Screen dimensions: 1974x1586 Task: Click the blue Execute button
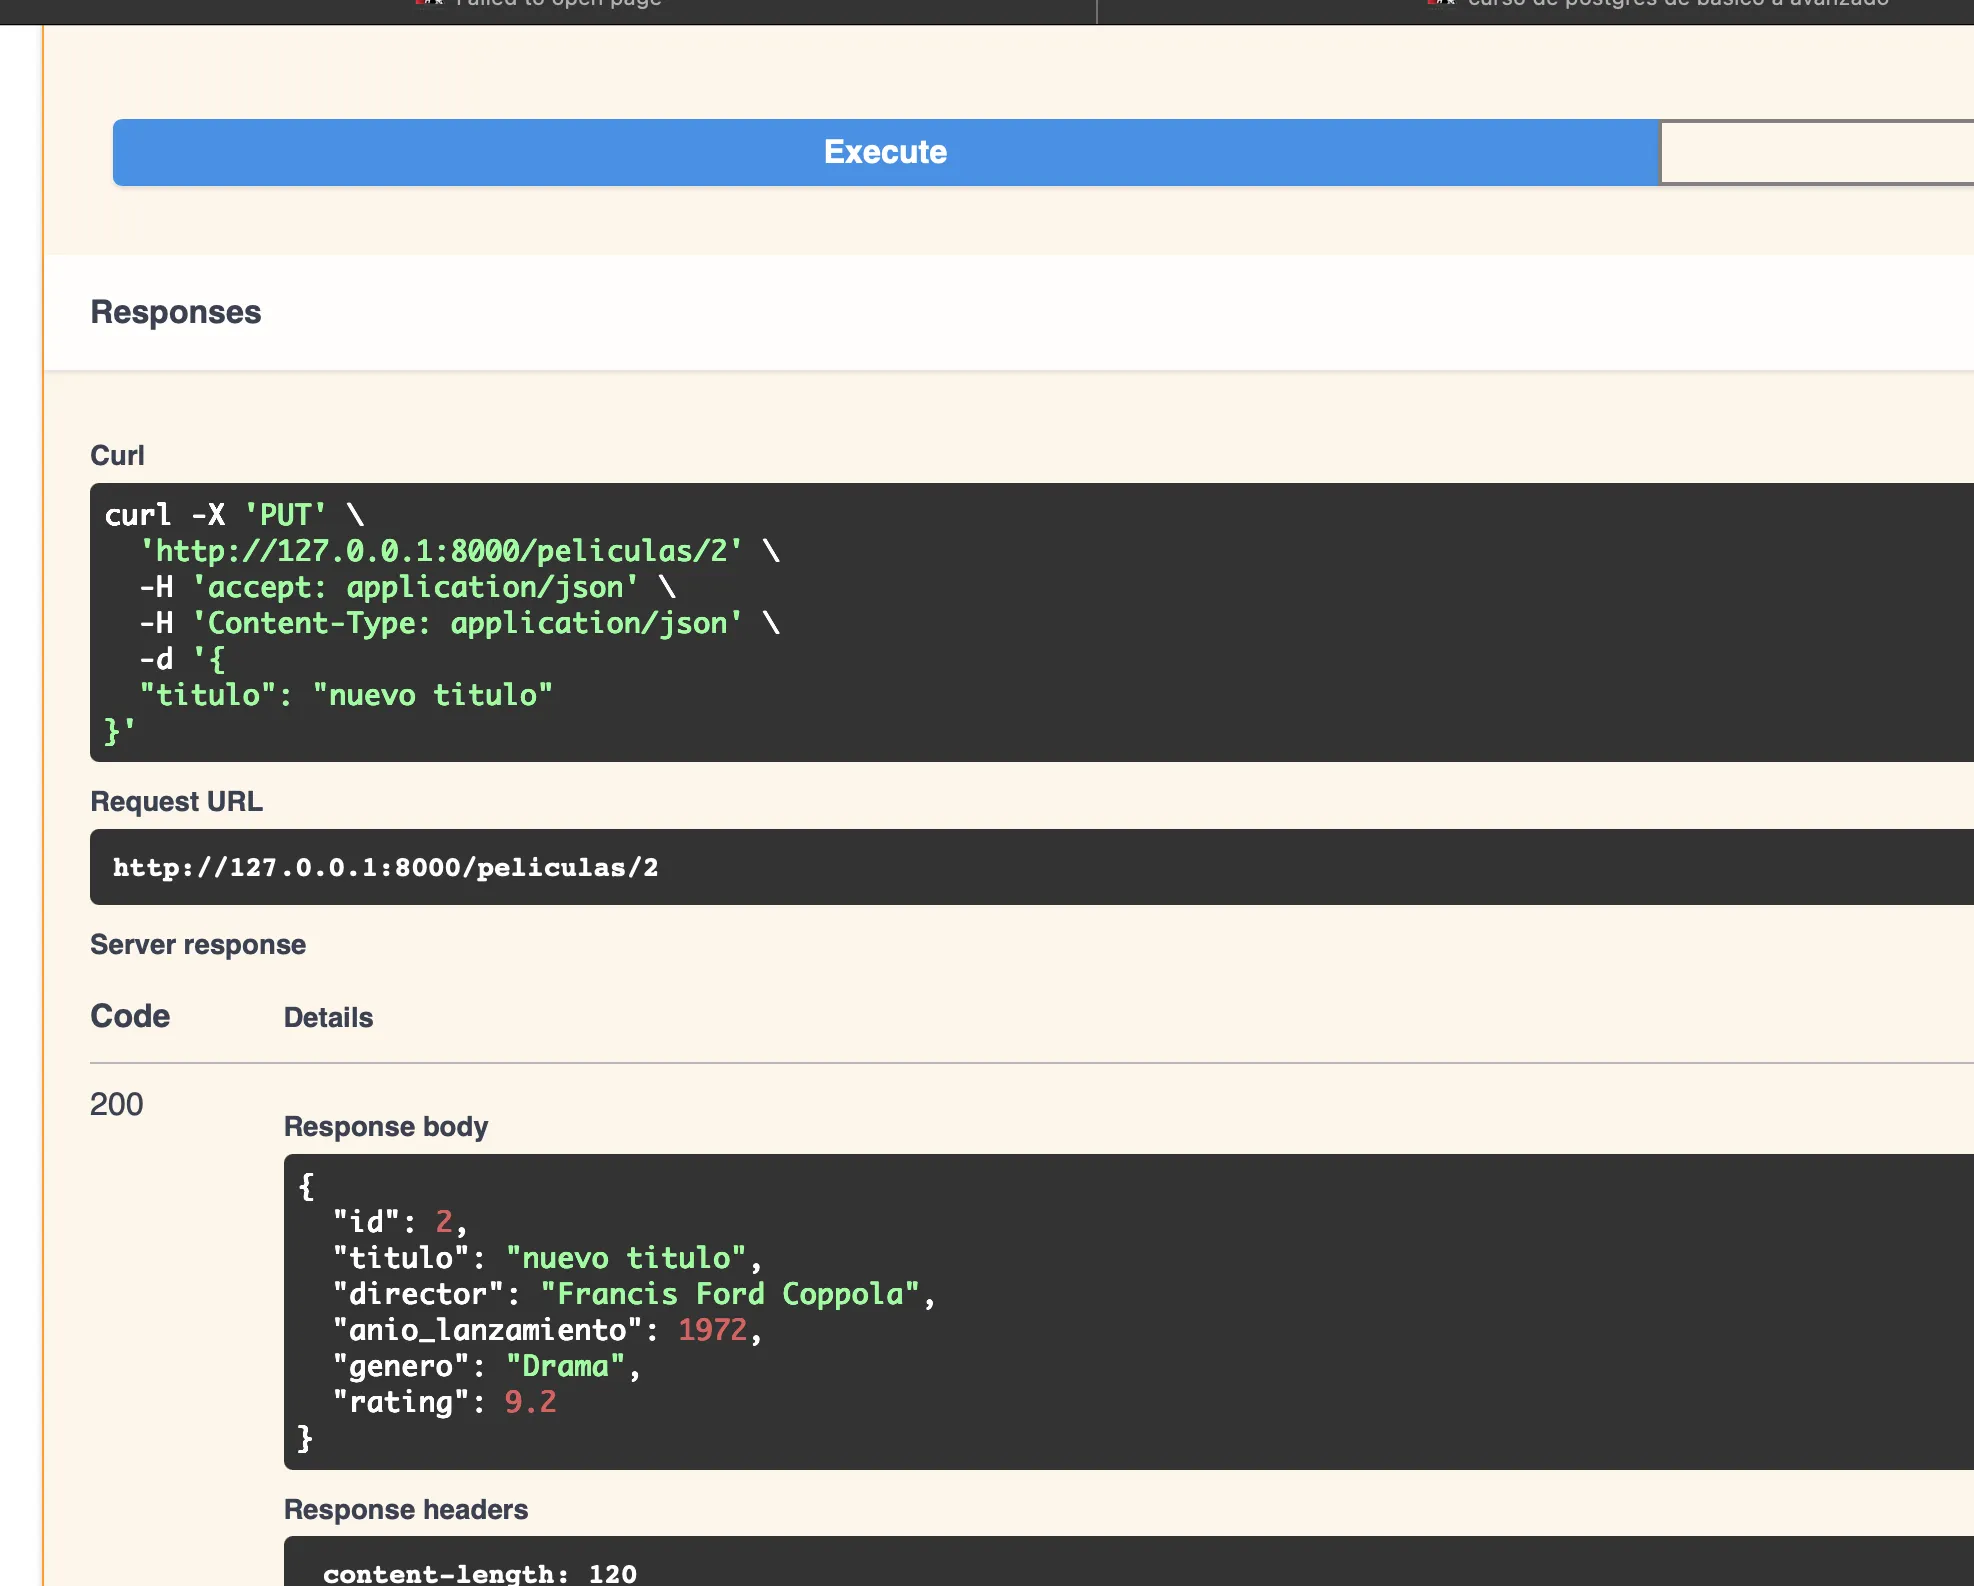885,152
